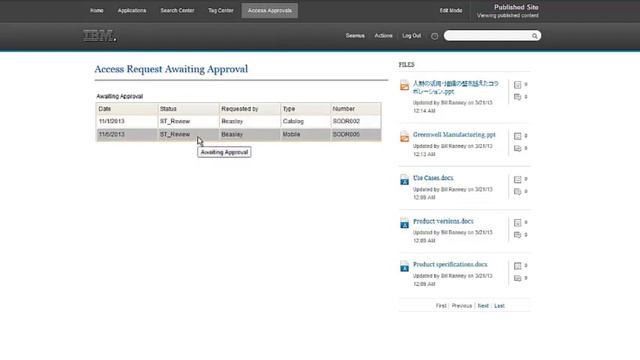
Task: Click the help icon beside Log Out
Action: click(x=434, y=36)
